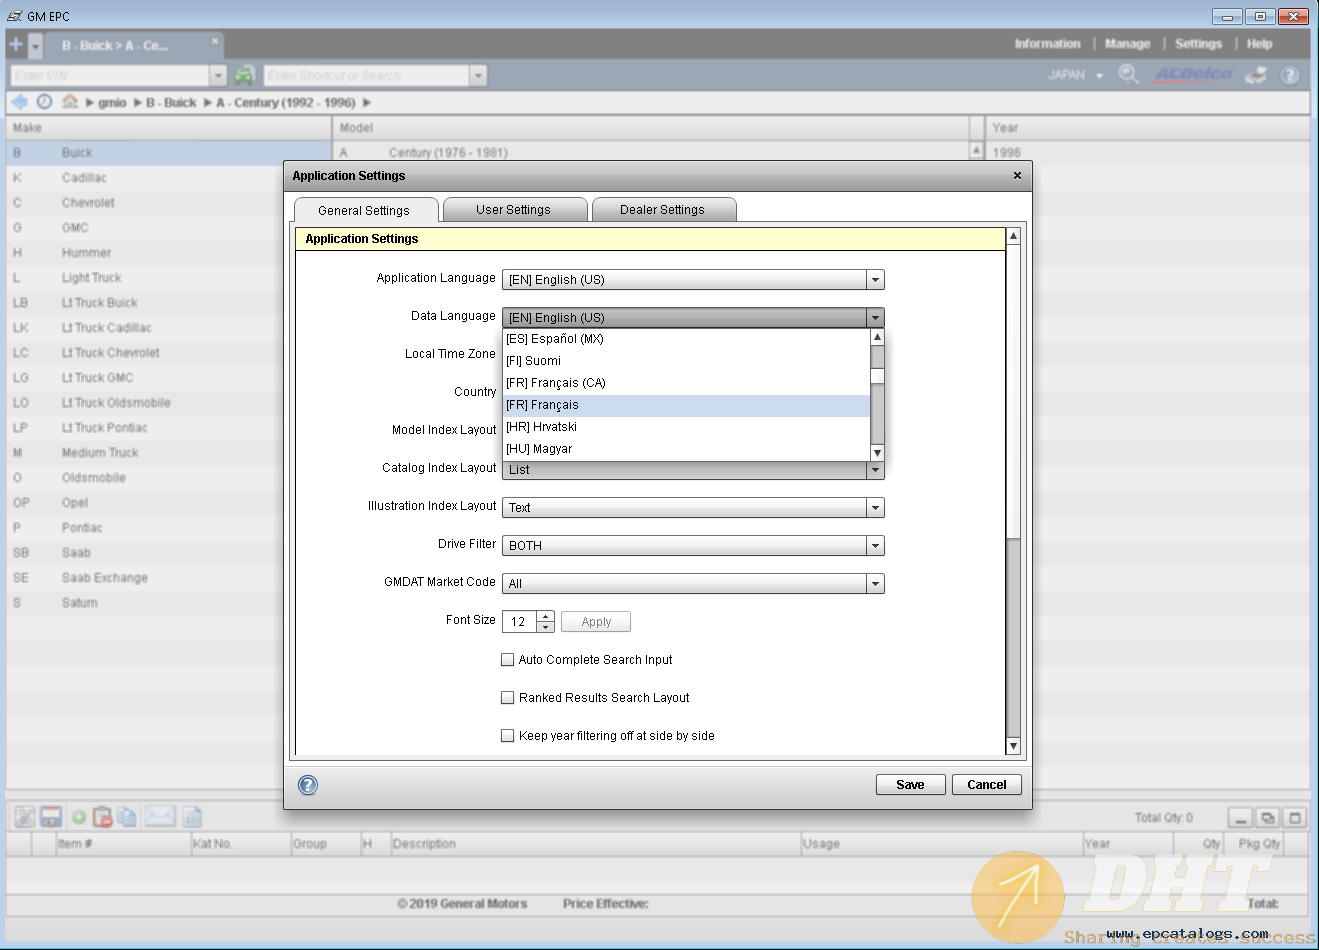The height and width of the screenshot is (950, 1319).
Task: Click the blue help icon in dialog
Action: click(308, 785)
